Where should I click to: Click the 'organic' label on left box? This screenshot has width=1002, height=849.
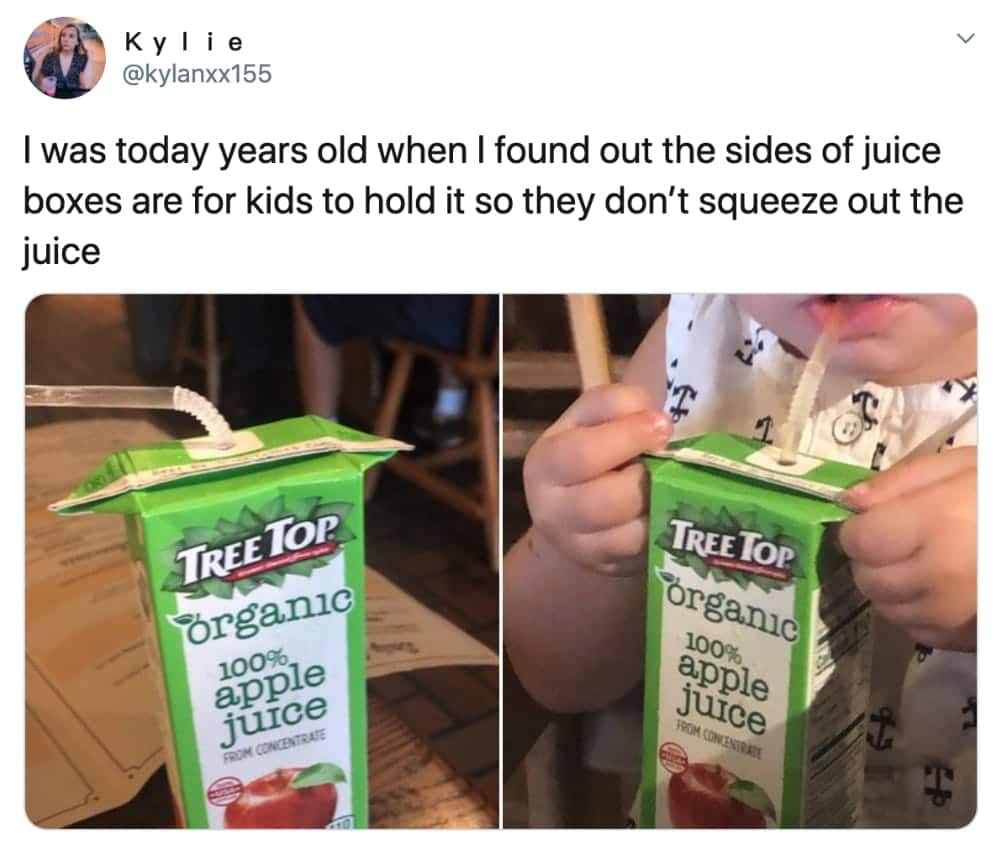coord(261,615)
